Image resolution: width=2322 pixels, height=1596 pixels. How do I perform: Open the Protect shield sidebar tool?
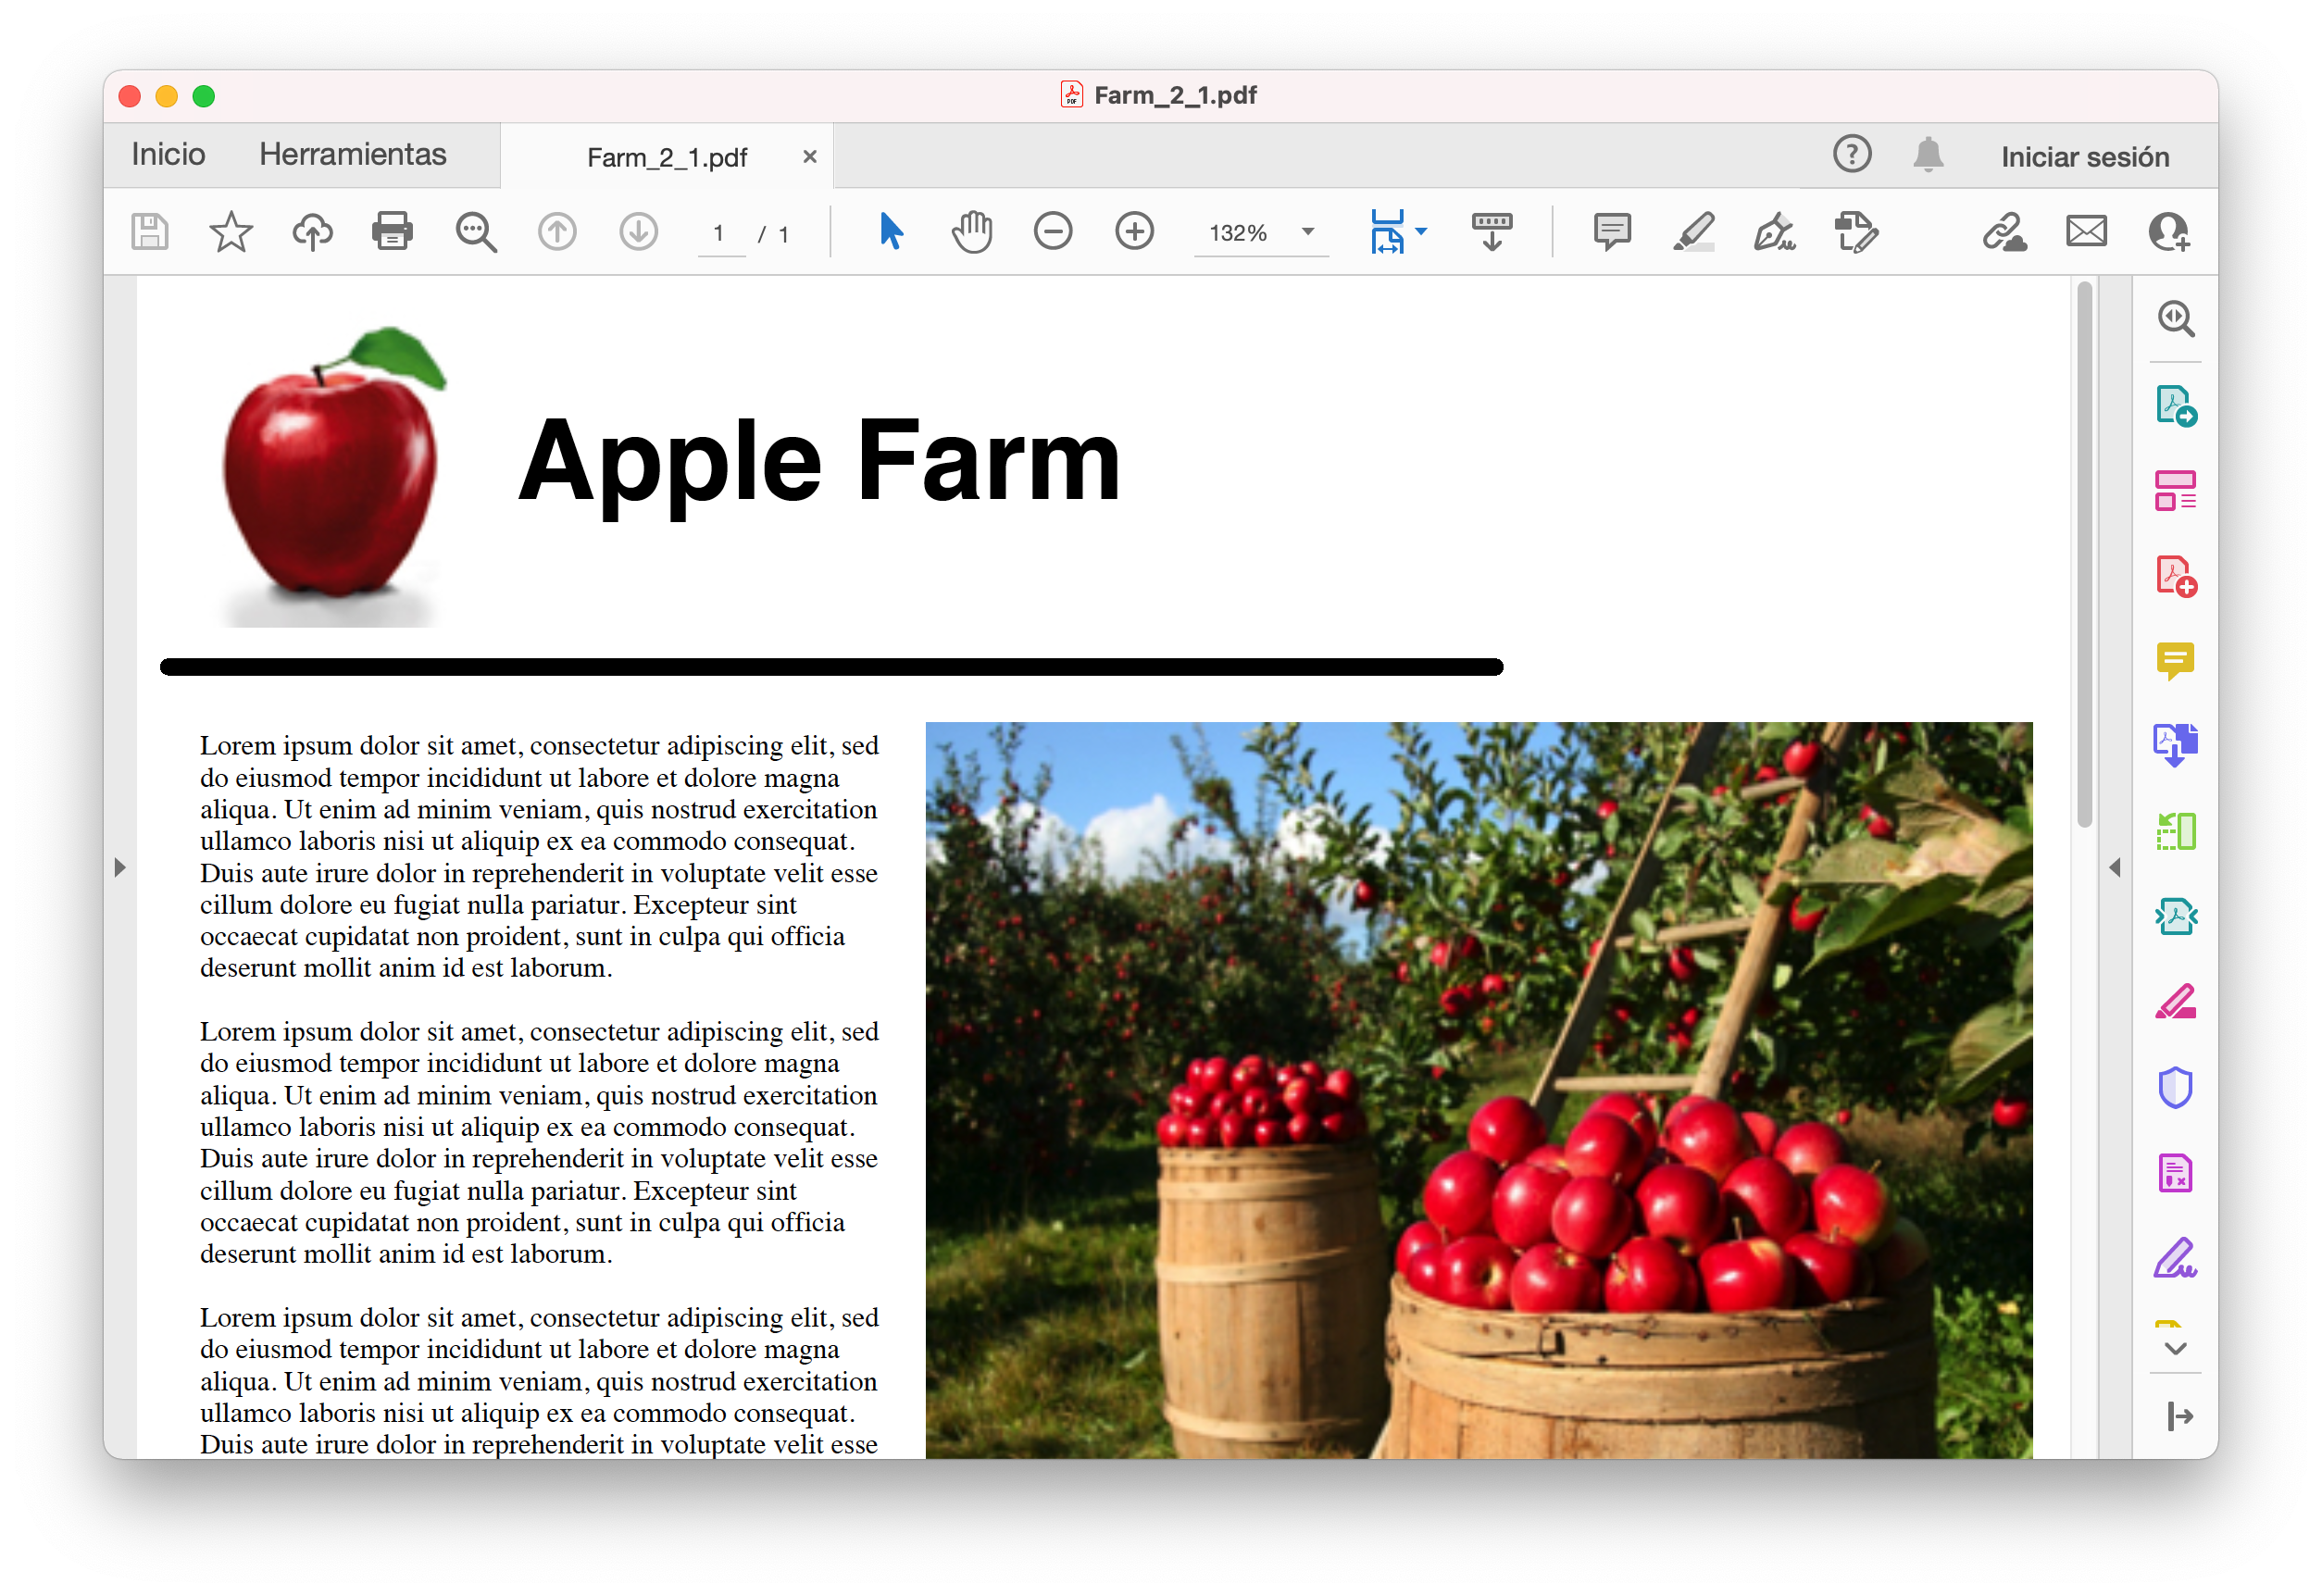2176,1088
